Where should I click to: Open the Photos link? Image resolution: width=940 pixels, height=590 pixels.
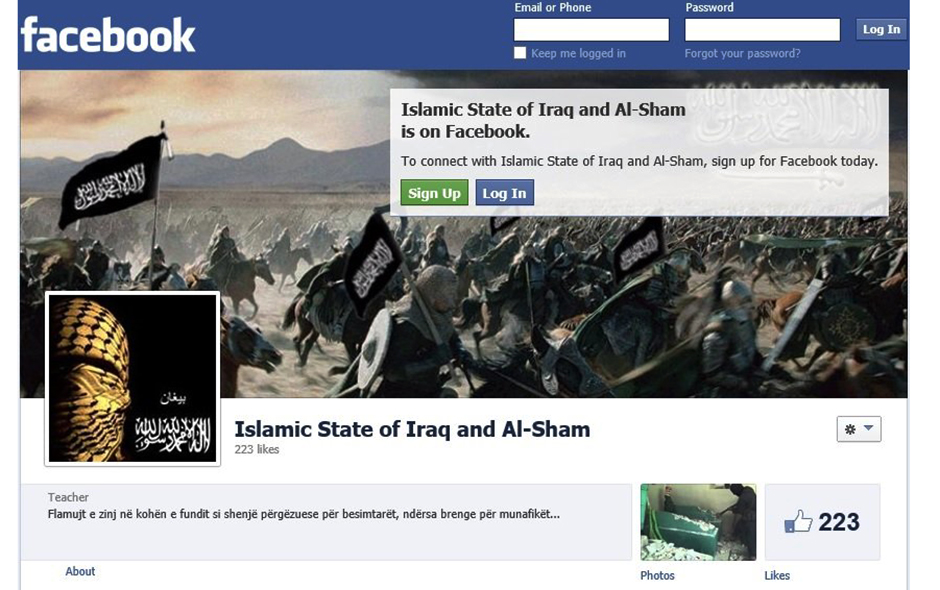pyautogui.click(x=657, y=576)
